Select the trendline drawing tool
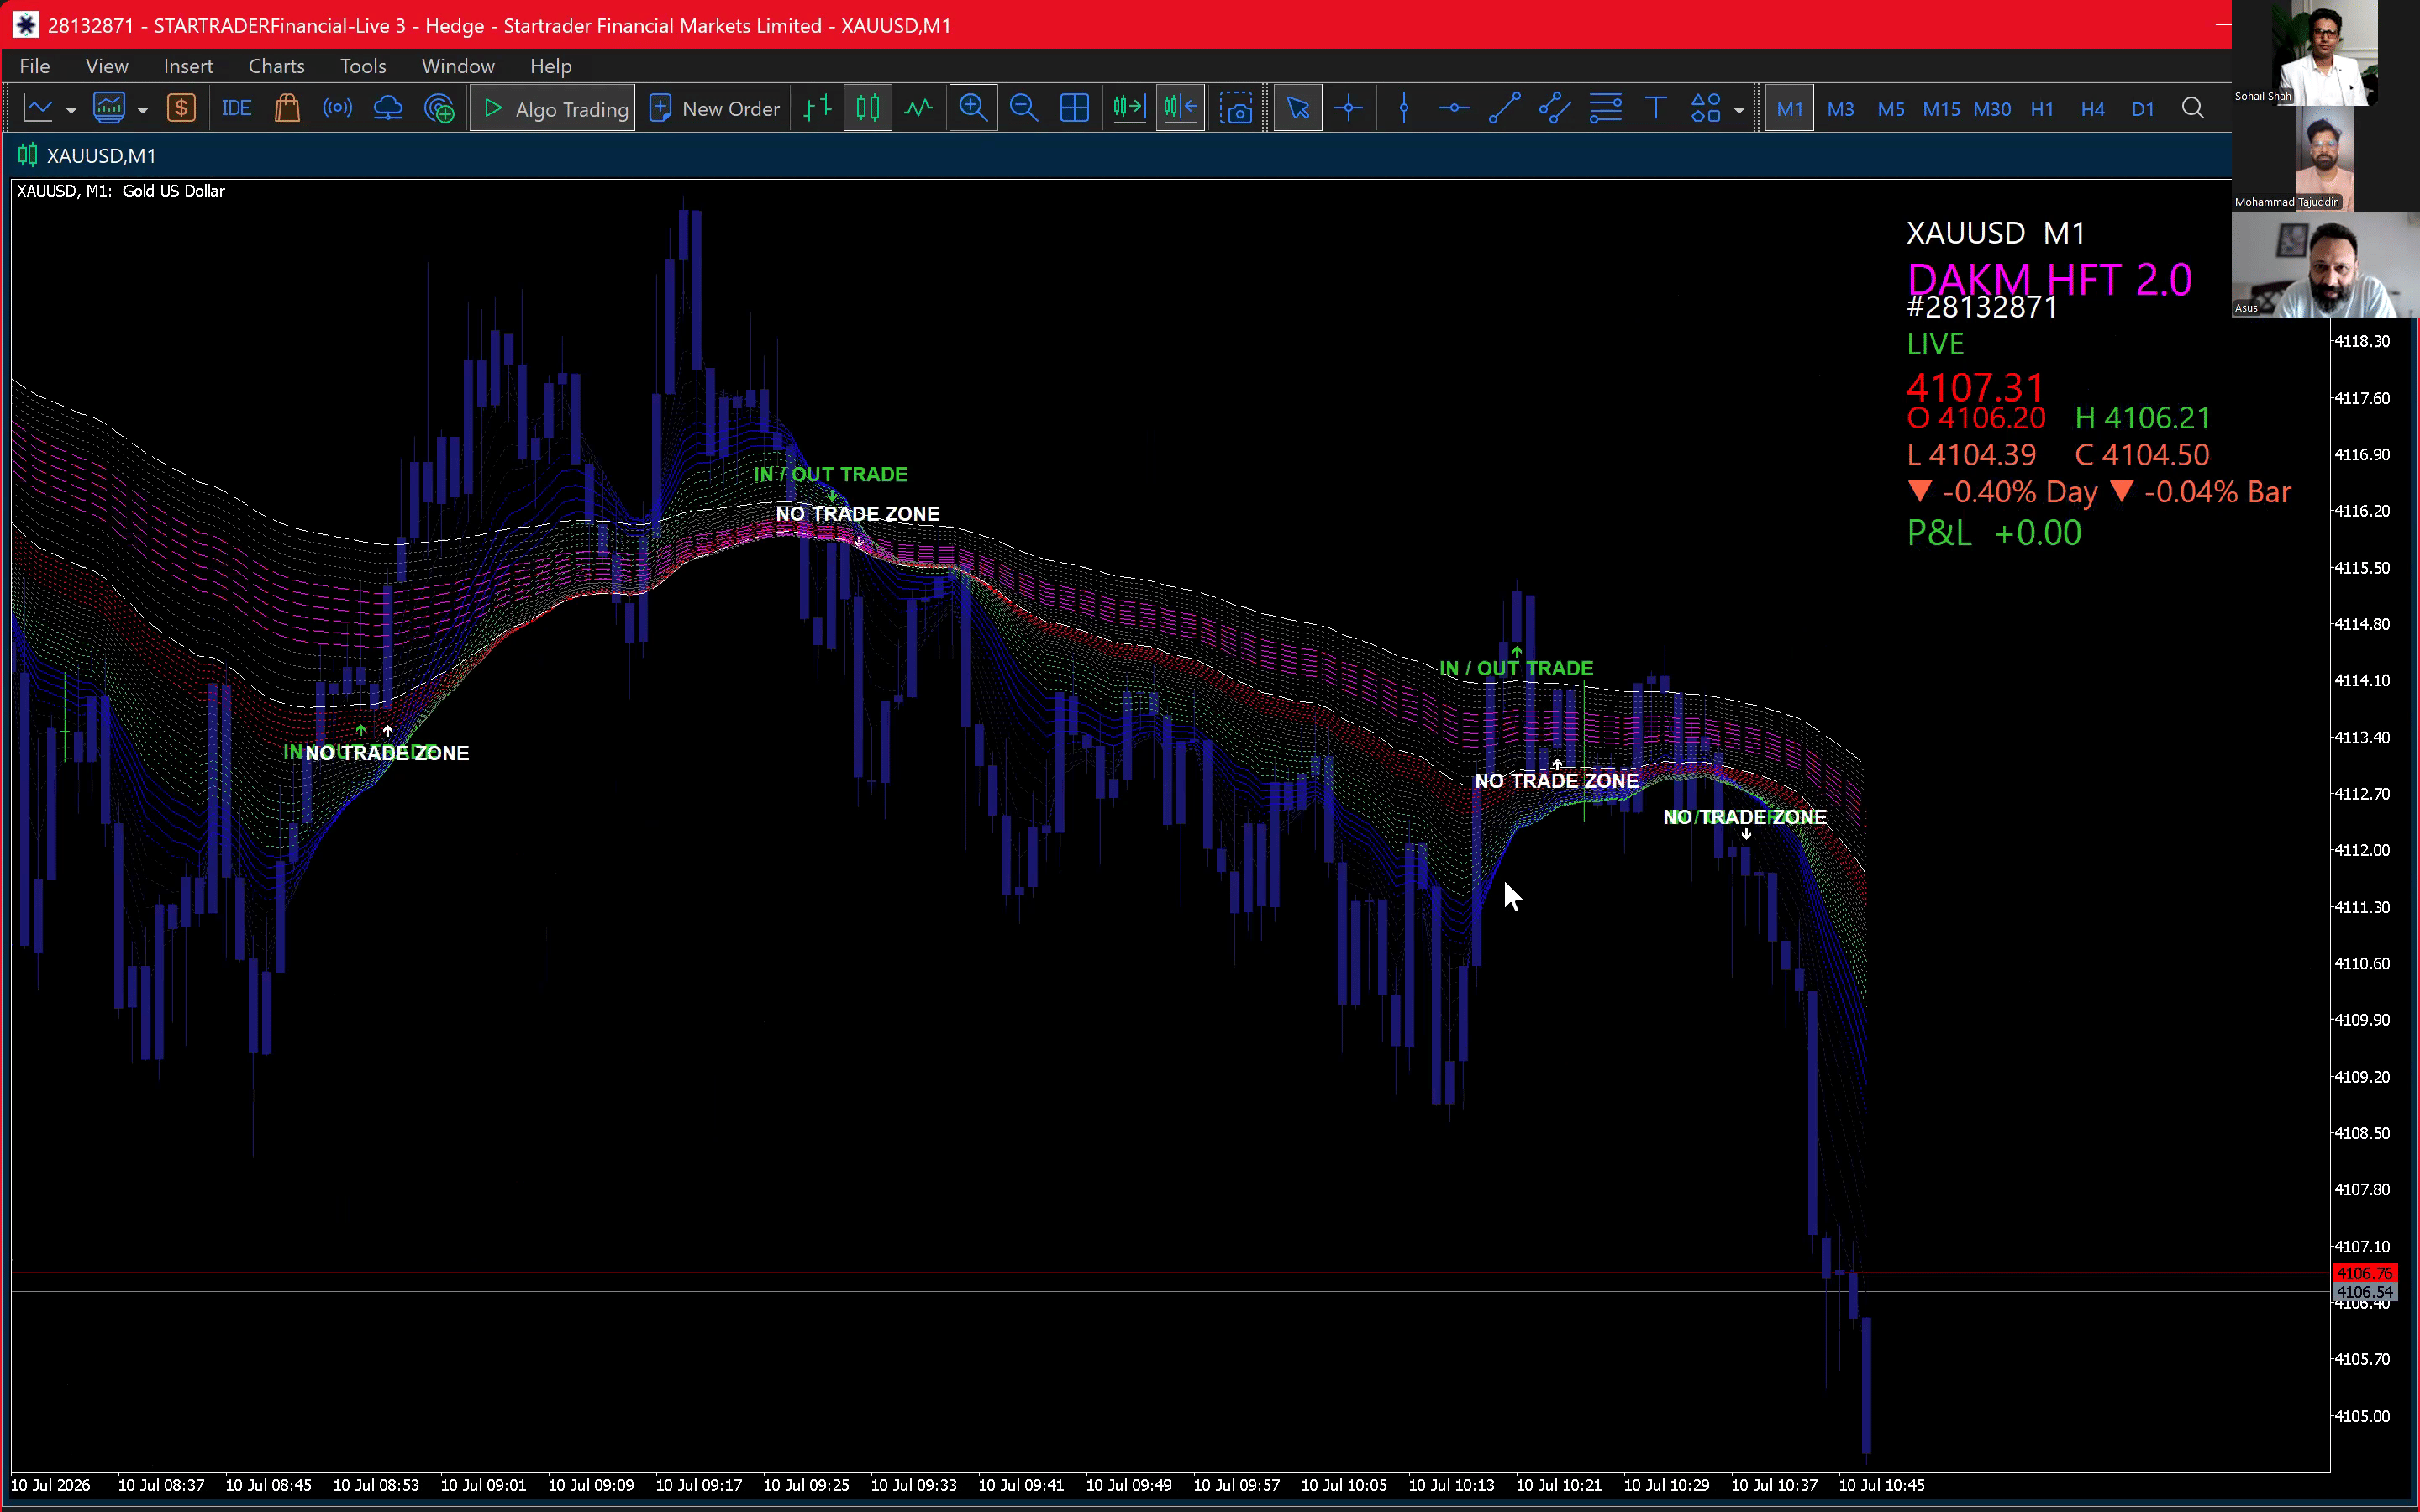This screenshot has height=1512, width=2420. click(1504, 108)
